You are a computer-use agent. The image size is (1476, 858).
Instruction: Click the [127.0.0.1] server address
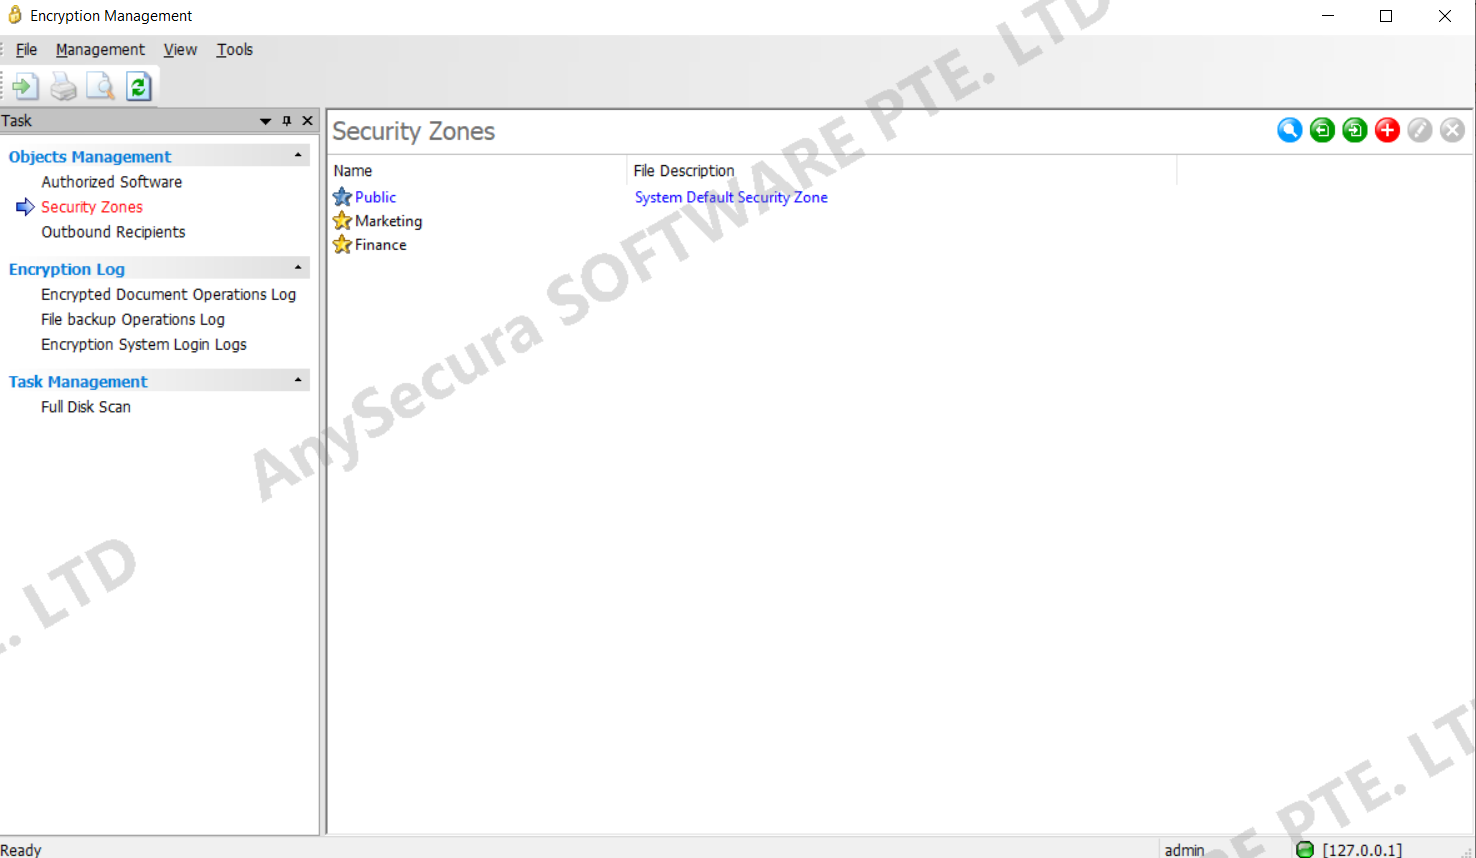1362,850
